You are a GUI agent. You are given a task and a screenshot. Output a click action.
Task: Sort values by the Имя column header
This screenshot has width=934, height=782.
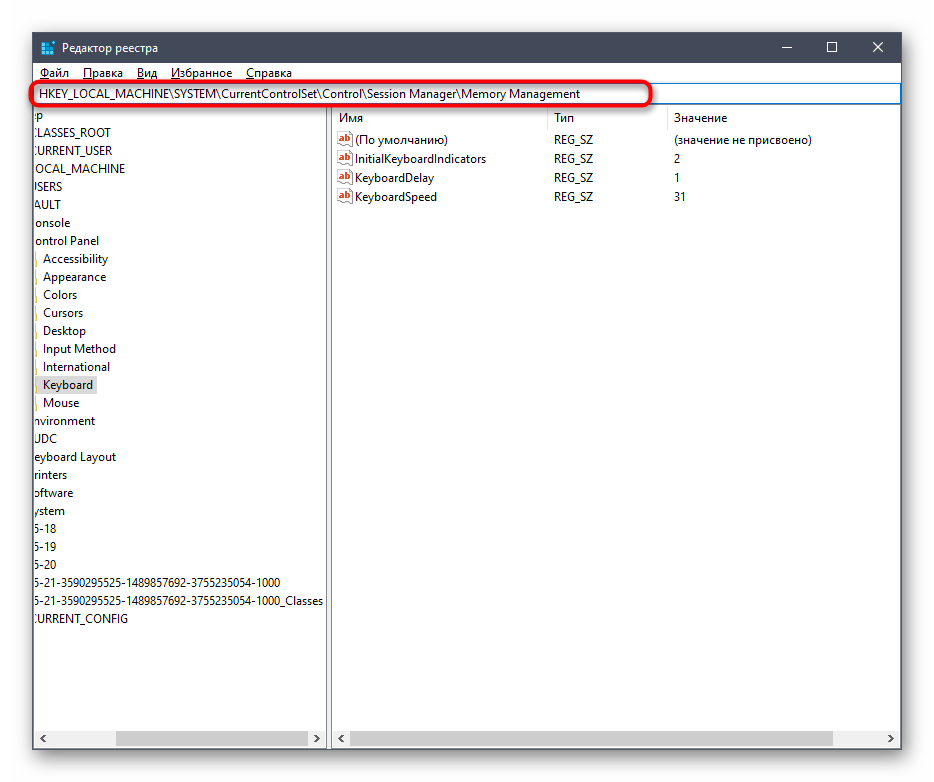click(x=440, y=118)
